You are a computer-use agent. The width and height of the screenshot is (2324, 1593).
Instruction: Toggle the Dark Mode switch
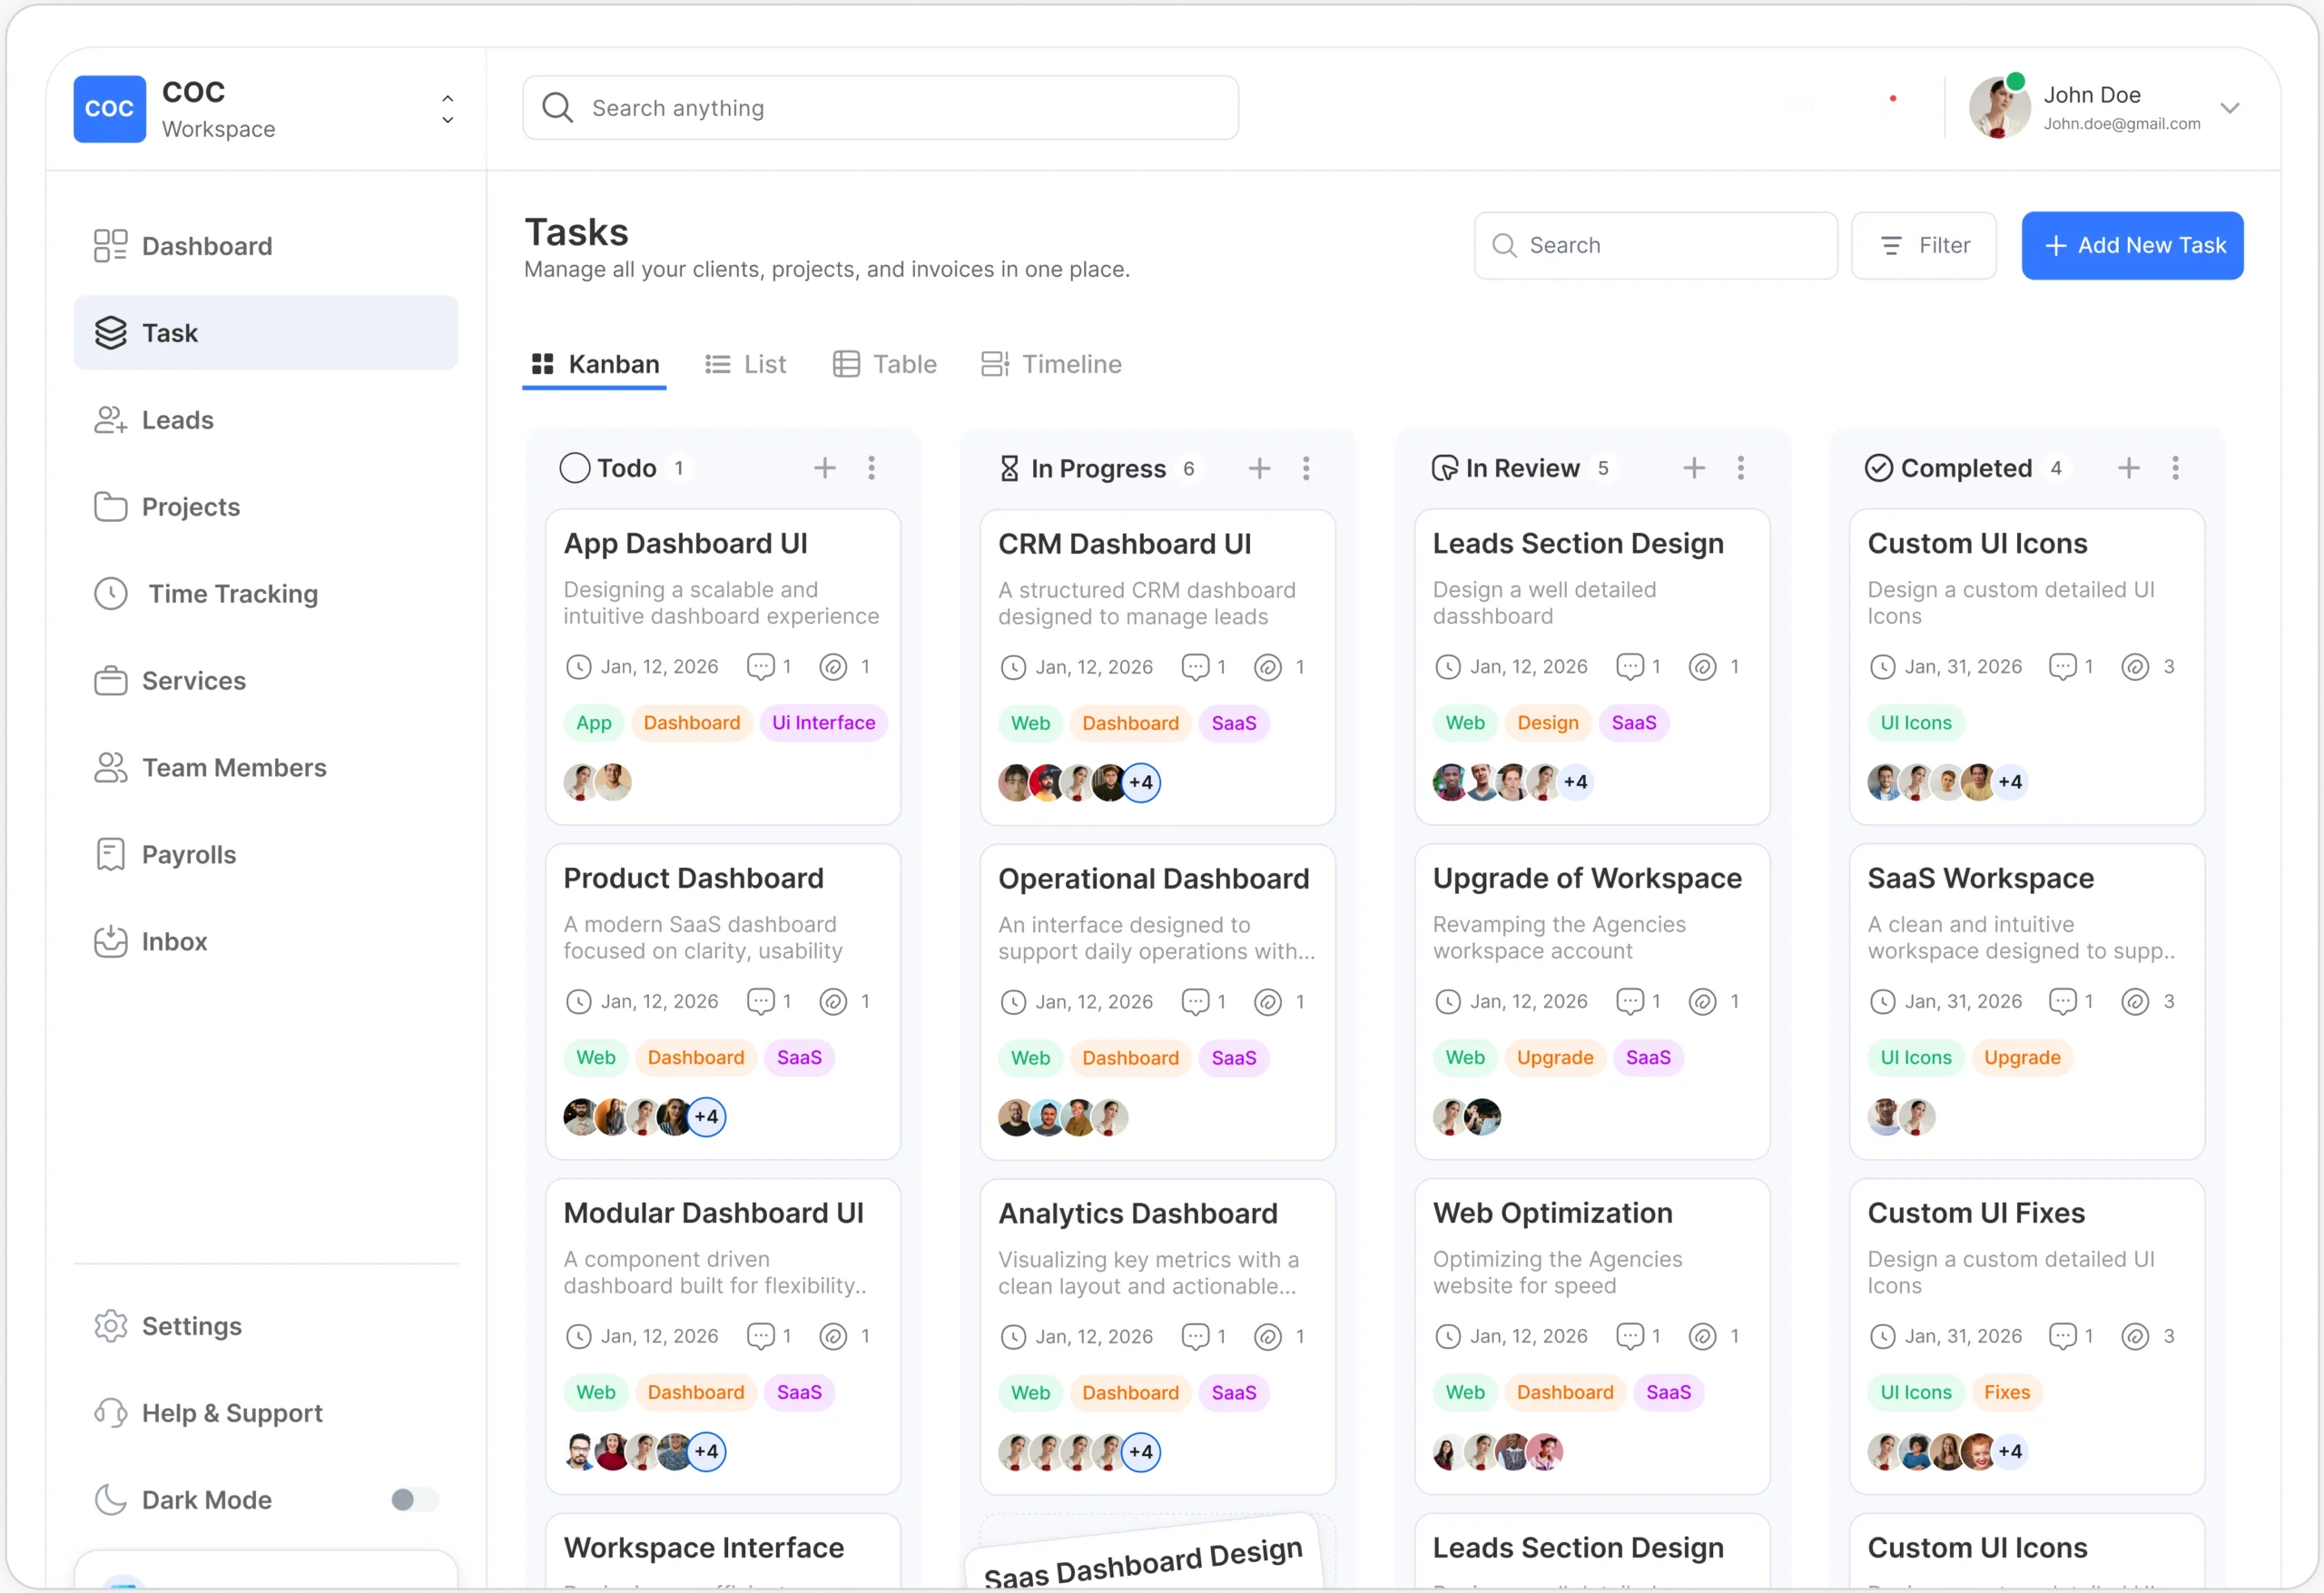point(413,1499)
